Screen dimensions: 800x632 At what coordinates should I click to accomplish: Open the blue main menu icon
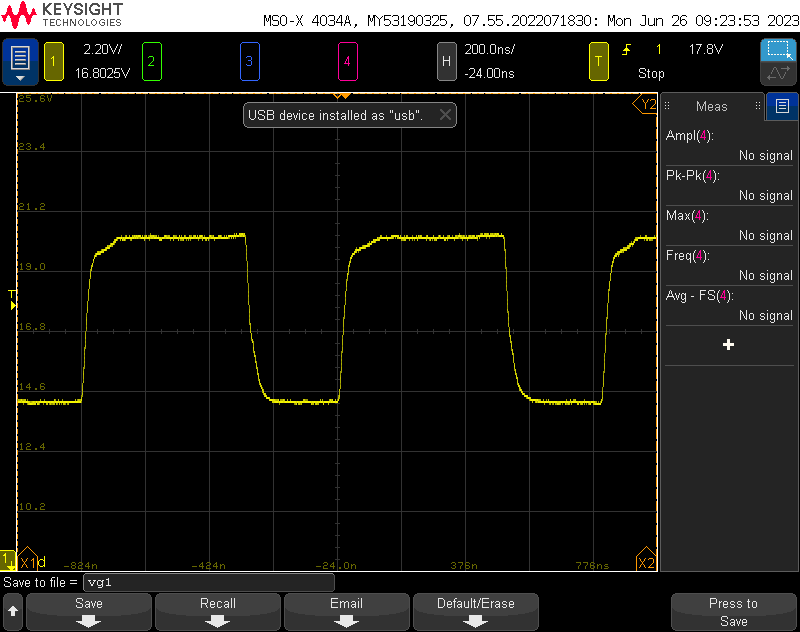[20, 61]
